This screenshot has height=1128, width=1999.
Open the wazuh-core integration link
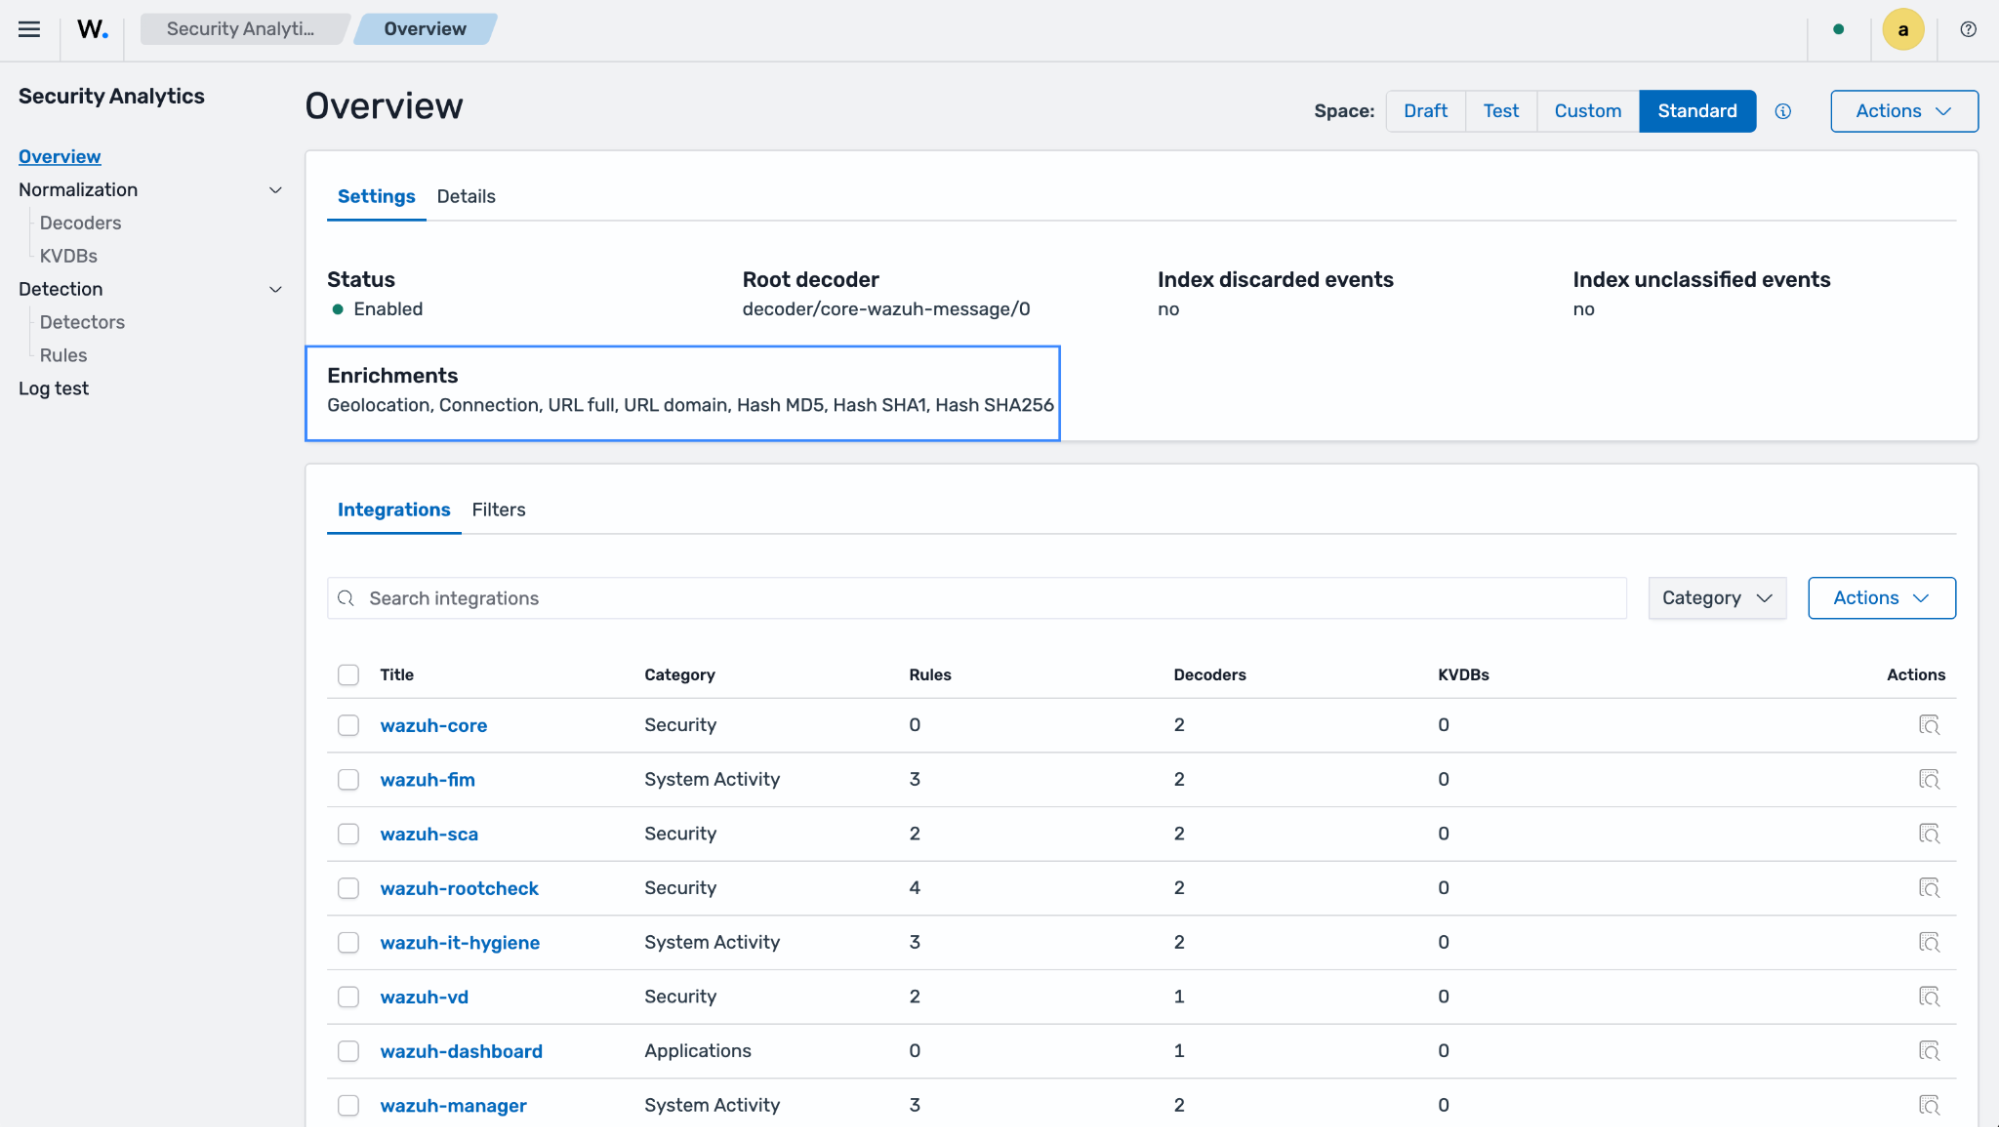(x=433, y=726)
